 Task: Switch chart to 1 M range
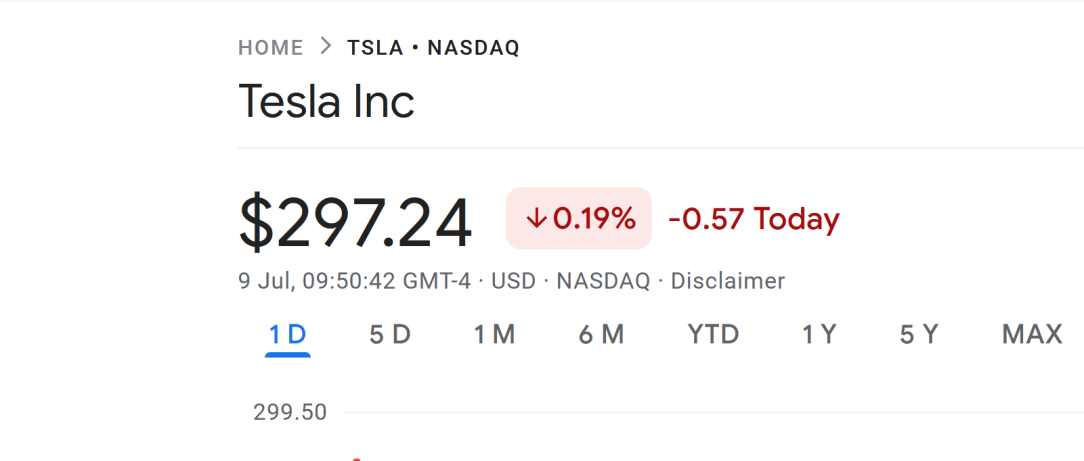pos(494,335)
